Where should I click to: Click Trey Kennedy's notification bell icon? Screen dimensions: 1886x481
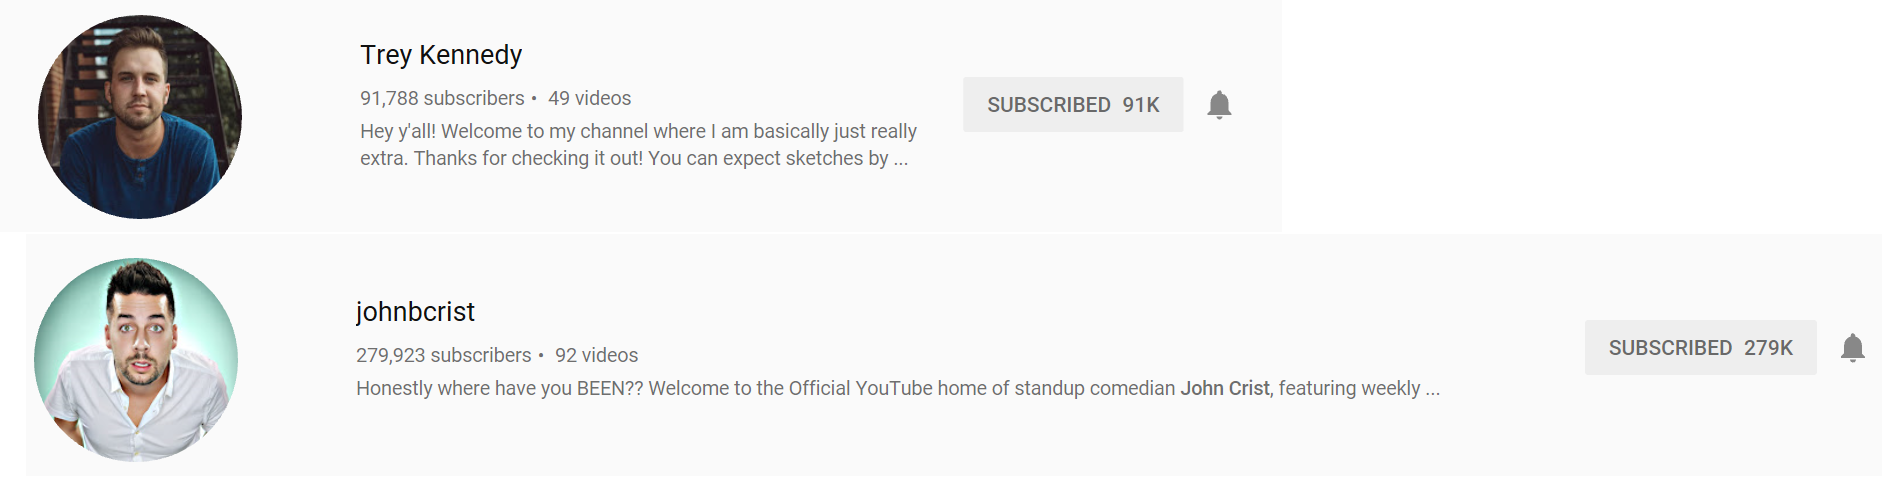point(1218,105)
